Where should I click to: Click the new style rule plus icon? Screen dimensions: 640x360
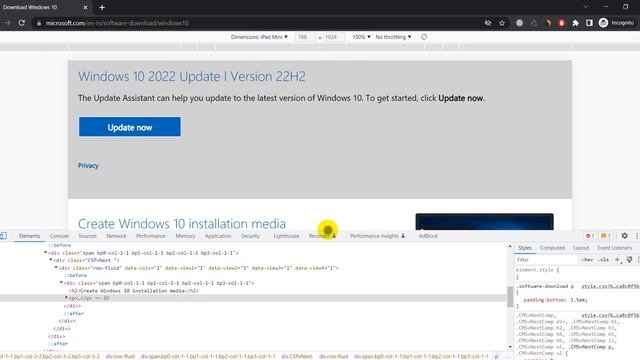click(x=618, y=260)
